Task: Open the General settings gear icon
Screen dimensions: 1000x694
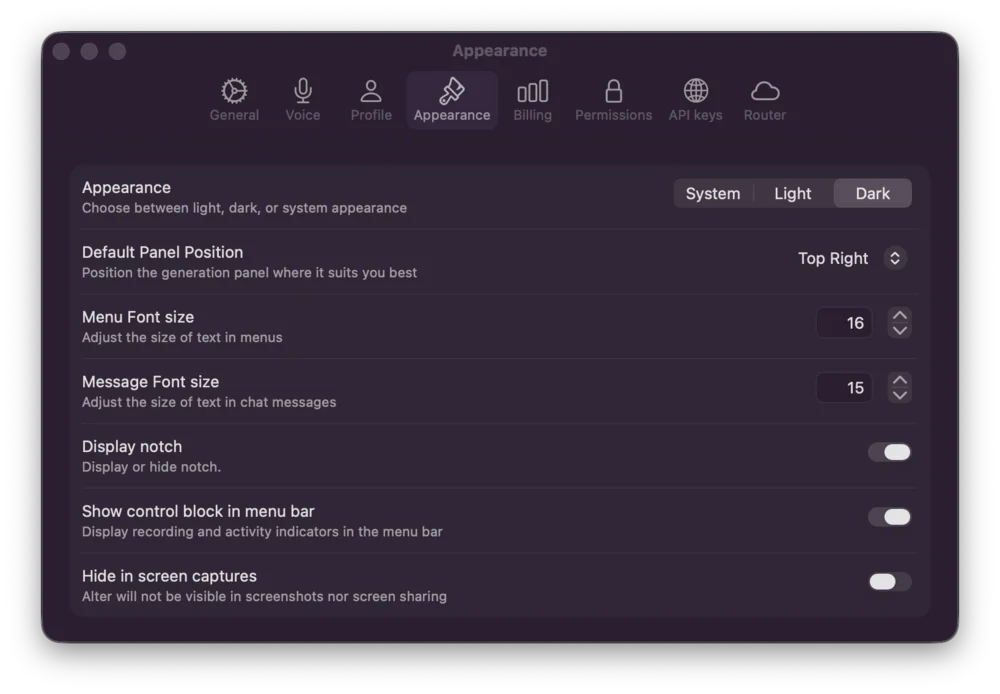Action: [233, 90]
